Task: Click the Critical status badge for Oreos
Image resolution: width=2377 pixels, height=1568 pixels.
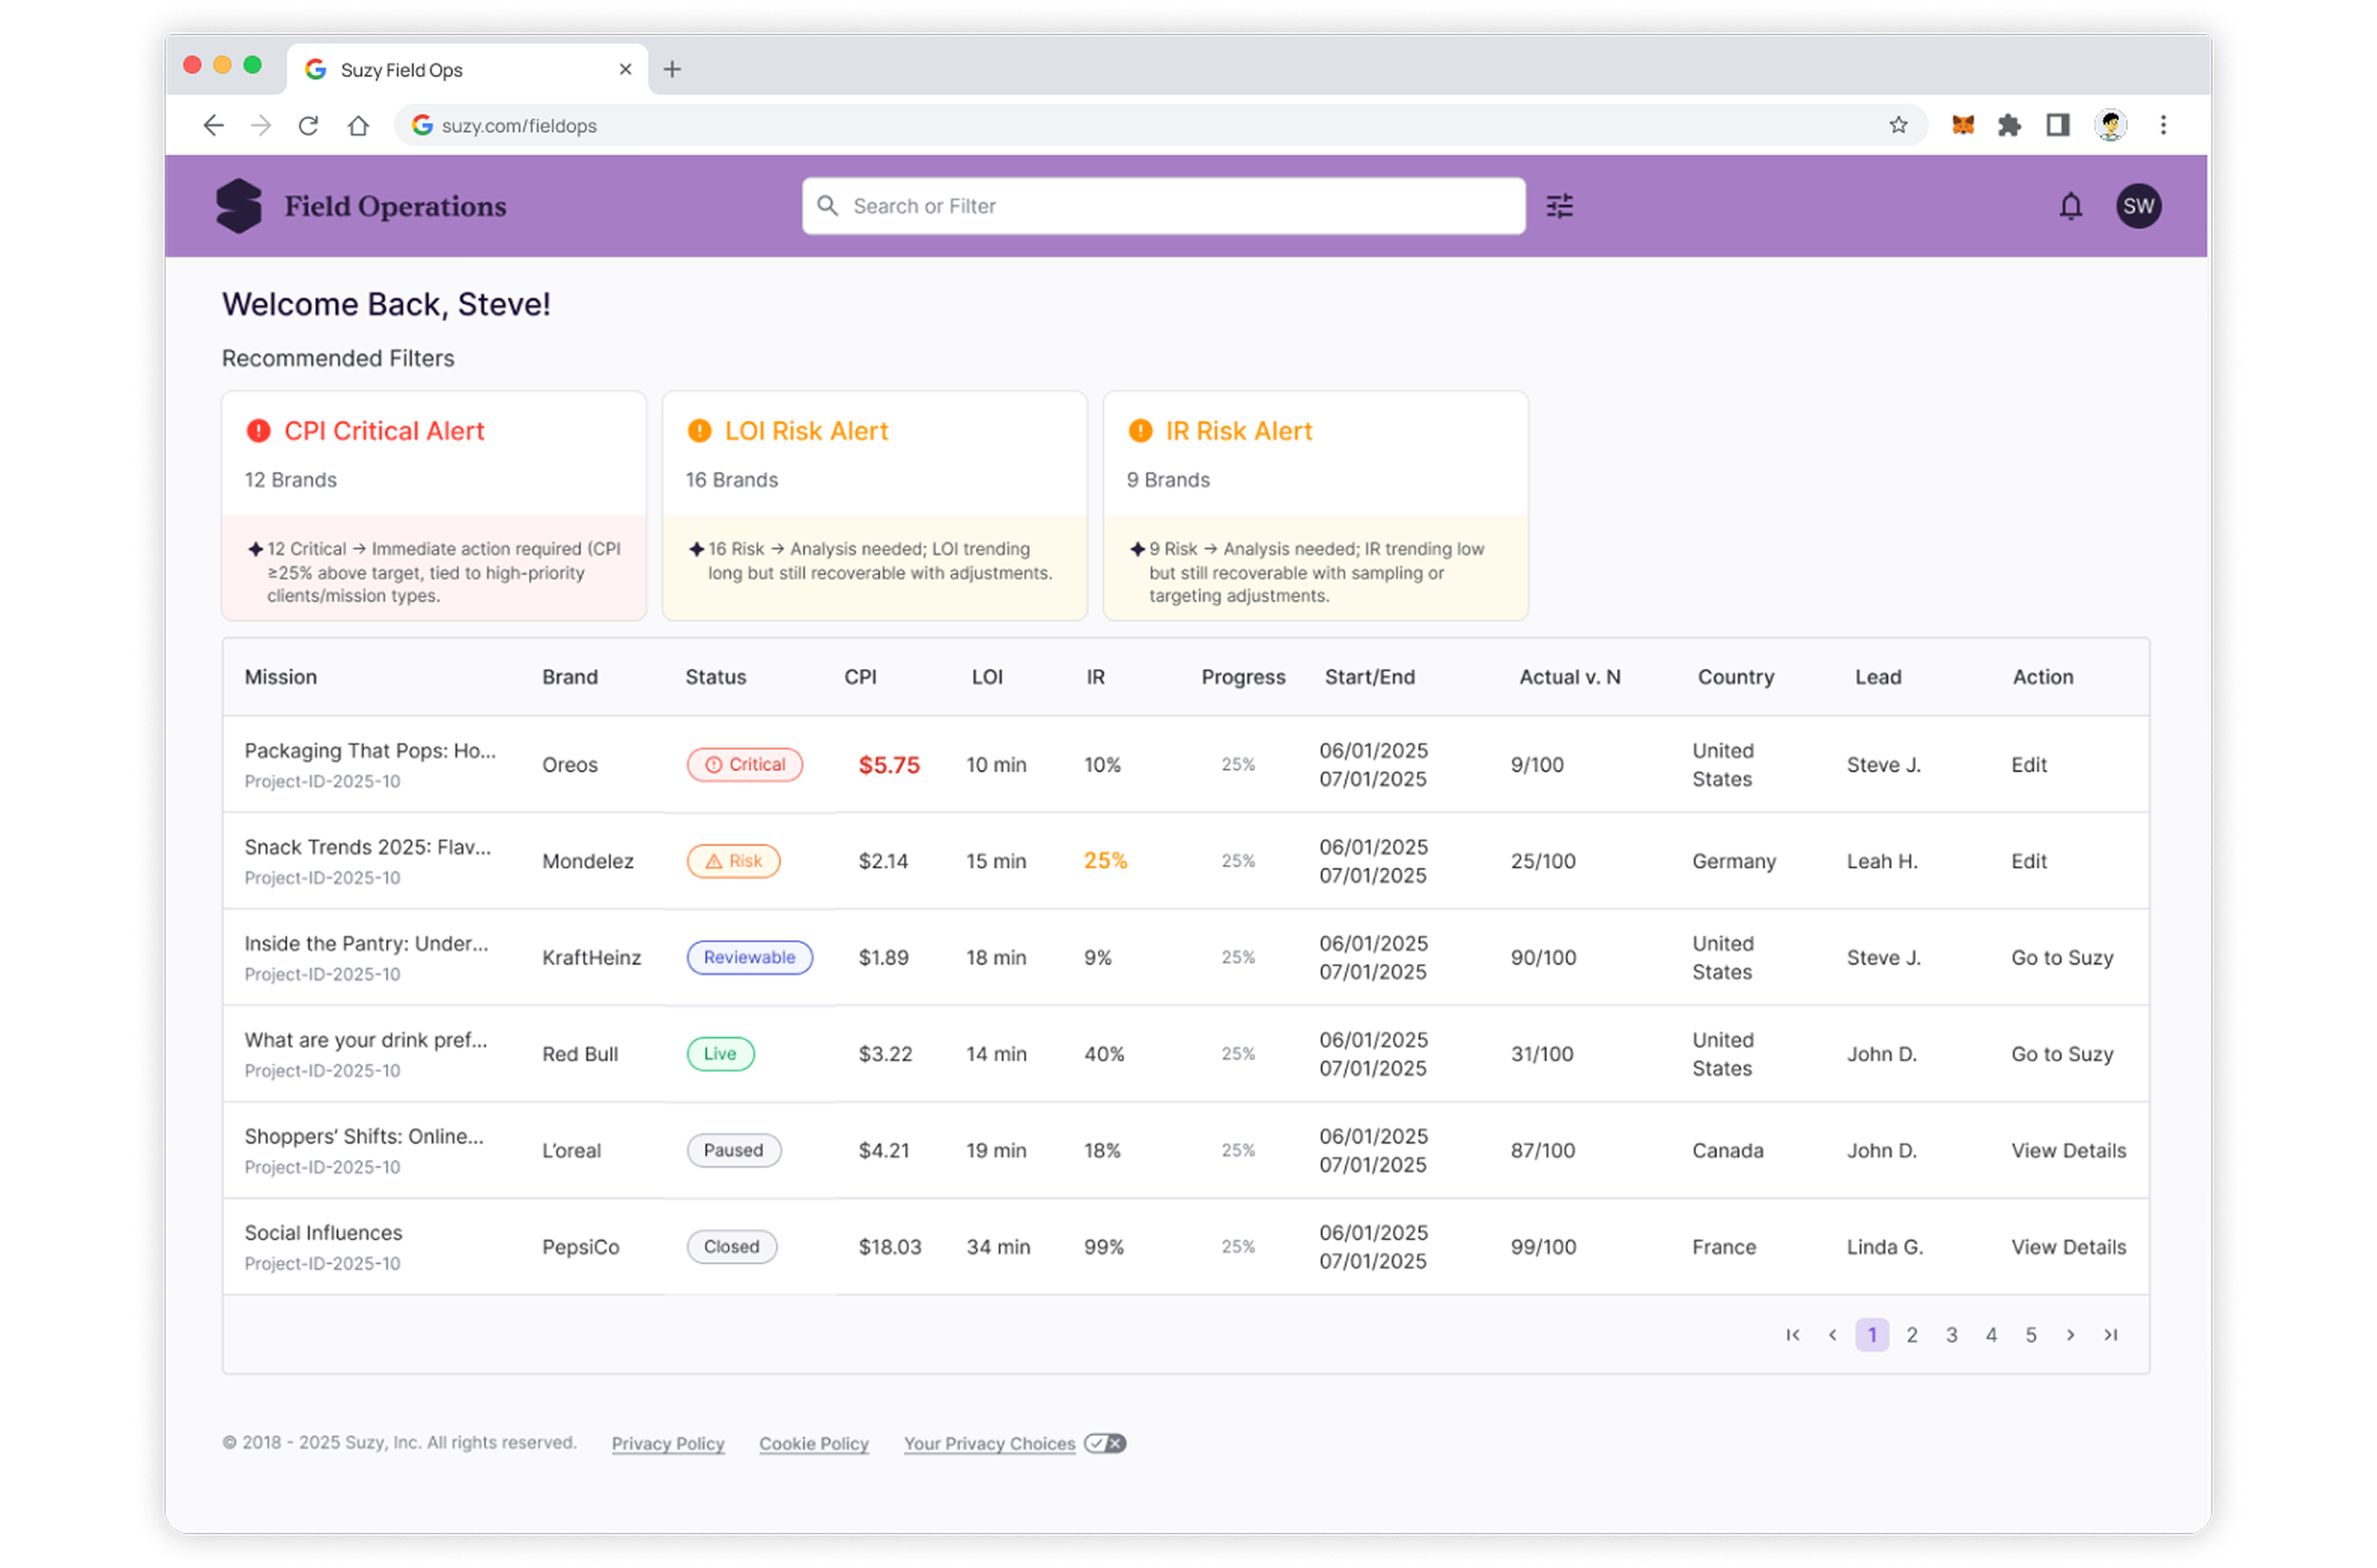Action: (744, 765)
